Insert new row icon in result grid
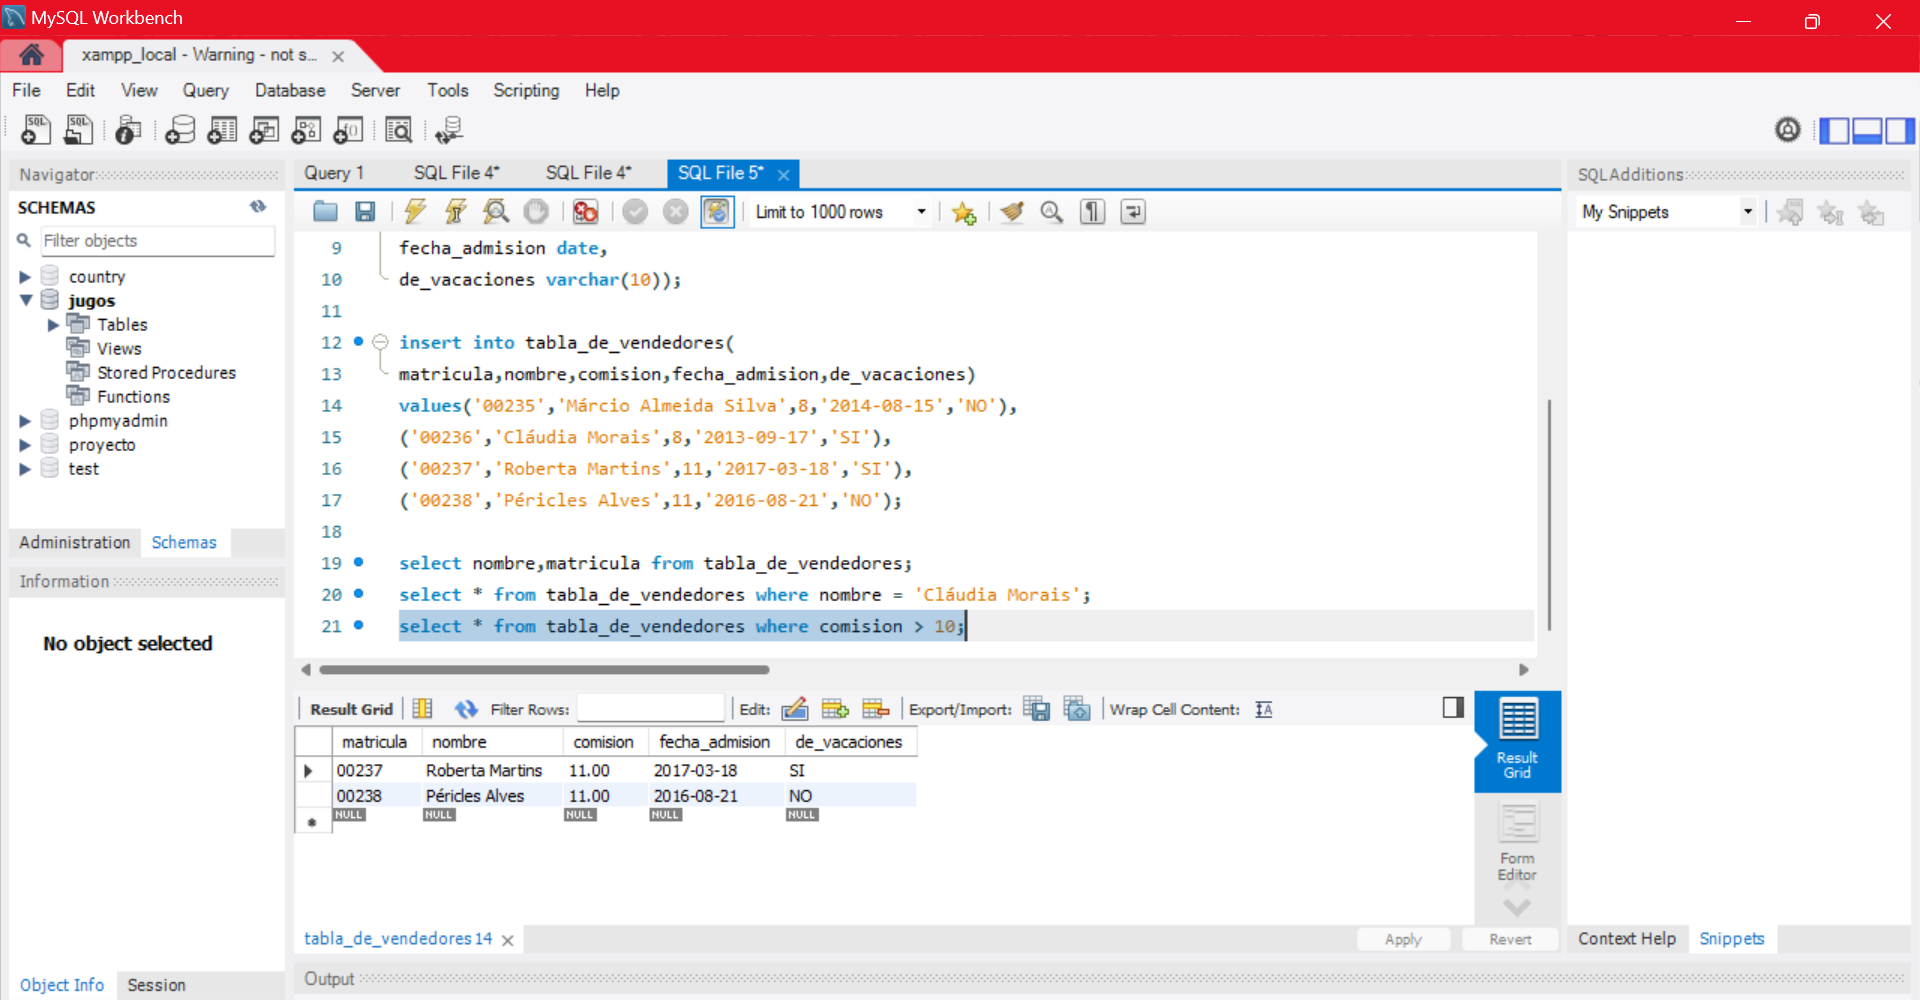 (x=835, y=709)
